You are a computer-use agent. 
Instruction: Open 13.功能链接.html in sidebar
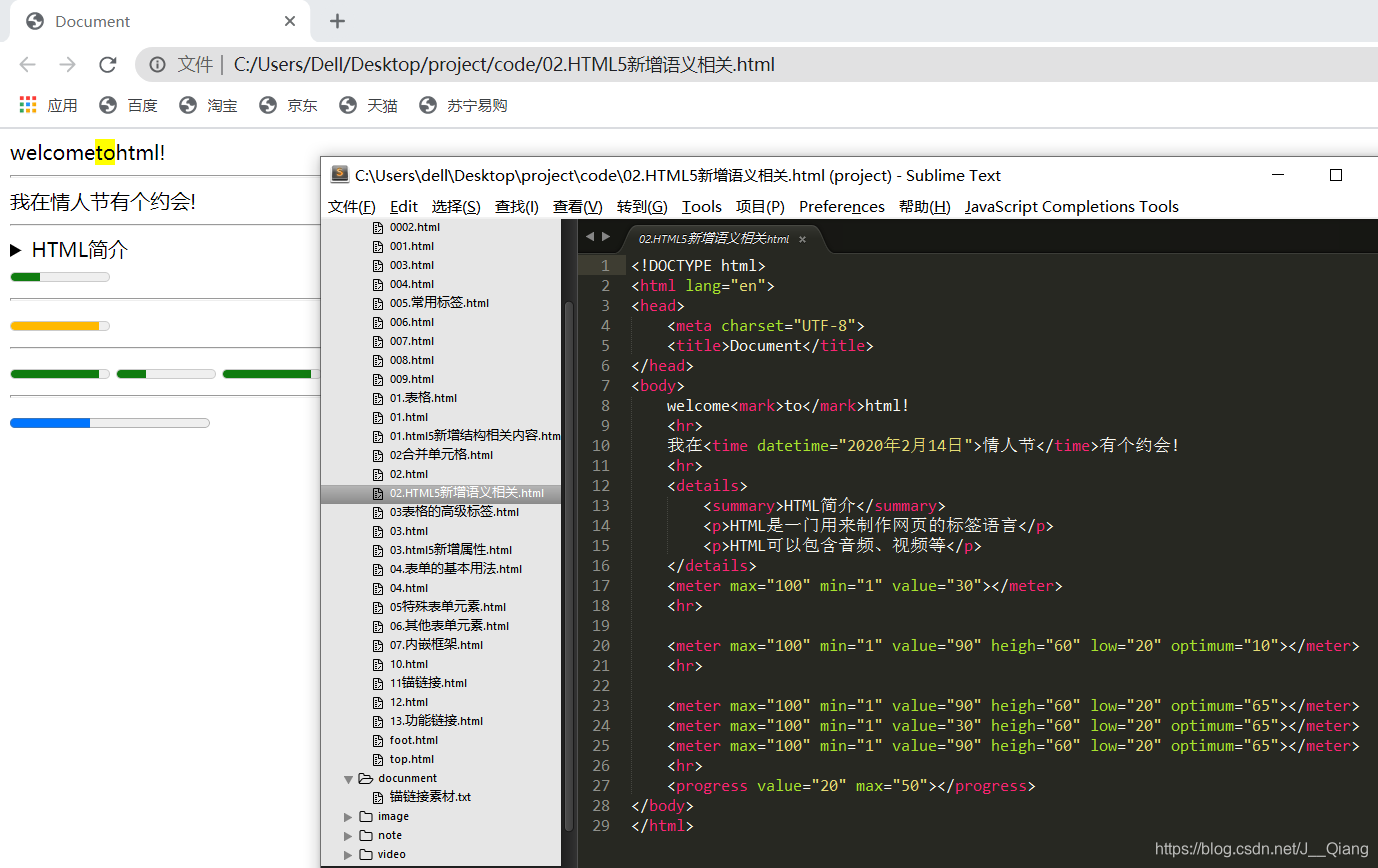(436, 721)
